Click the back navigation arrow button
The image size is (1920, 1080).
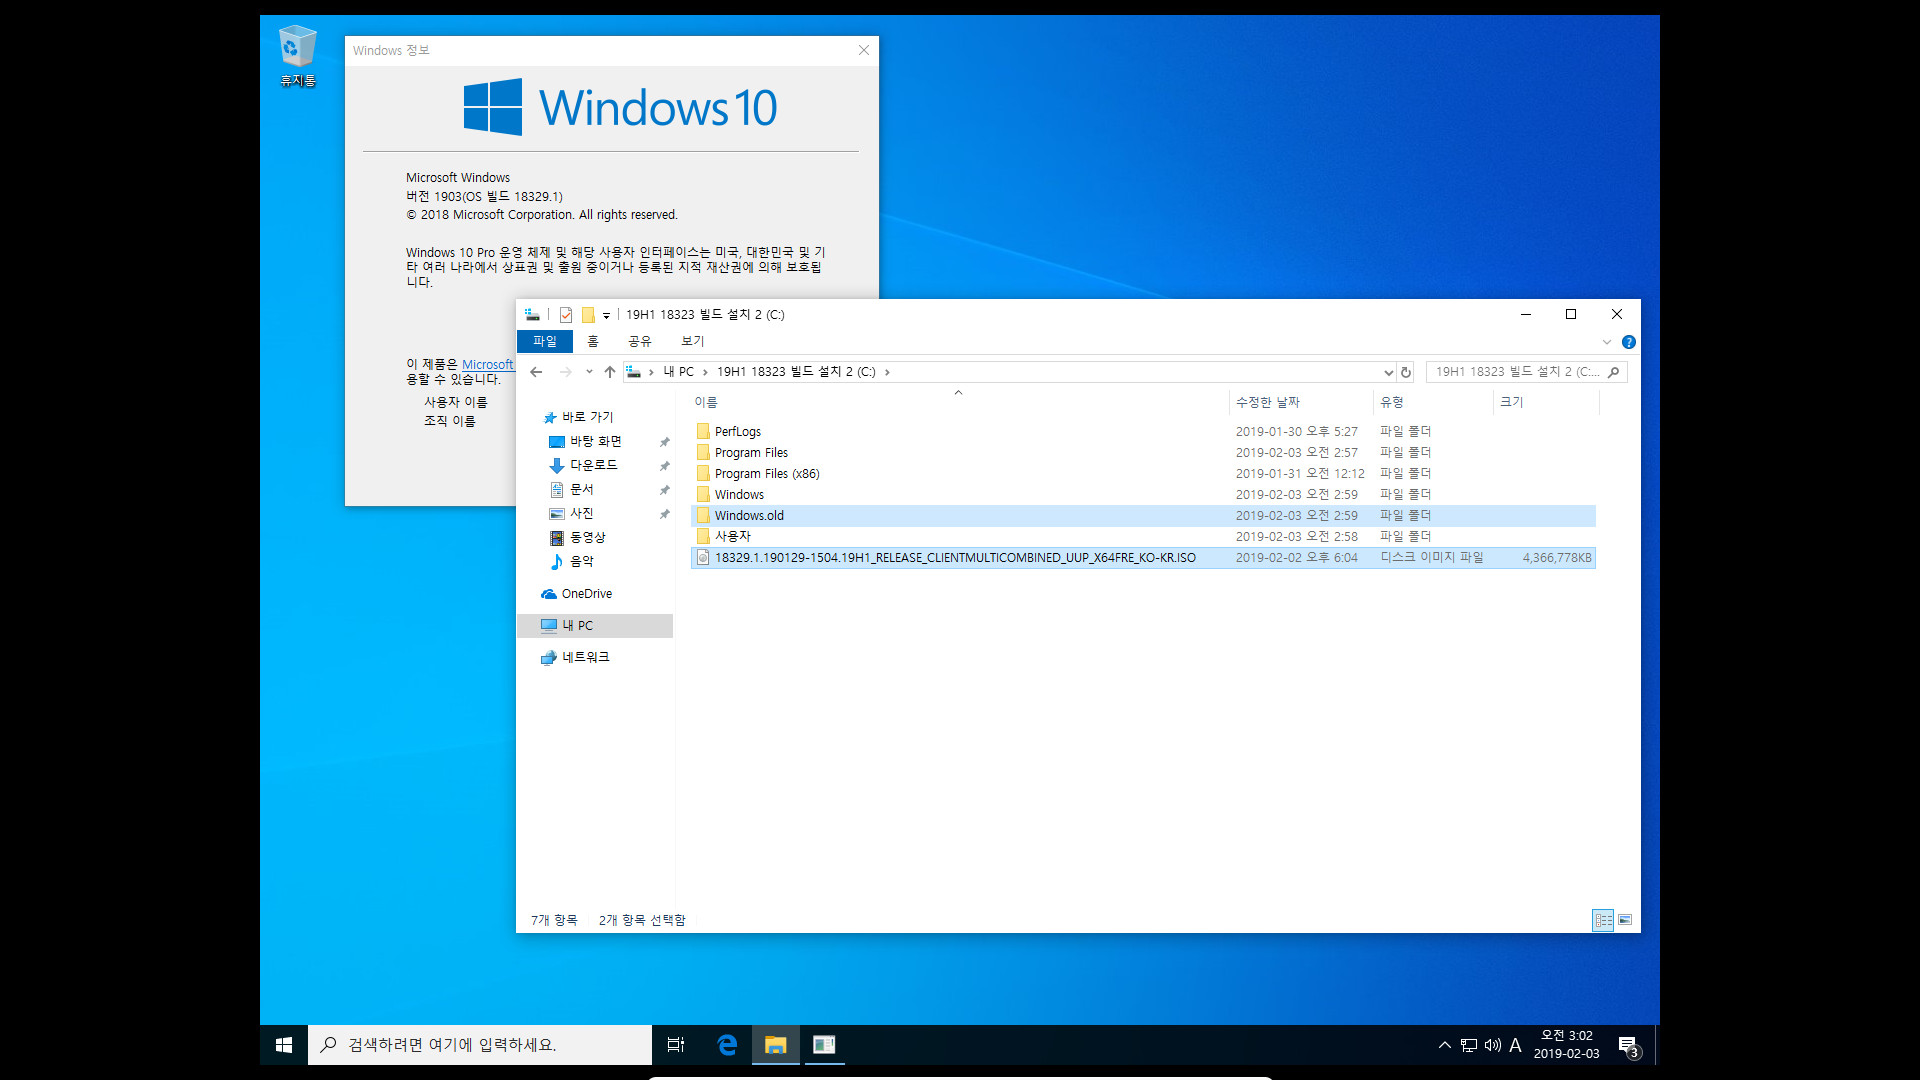pos(537,371)
